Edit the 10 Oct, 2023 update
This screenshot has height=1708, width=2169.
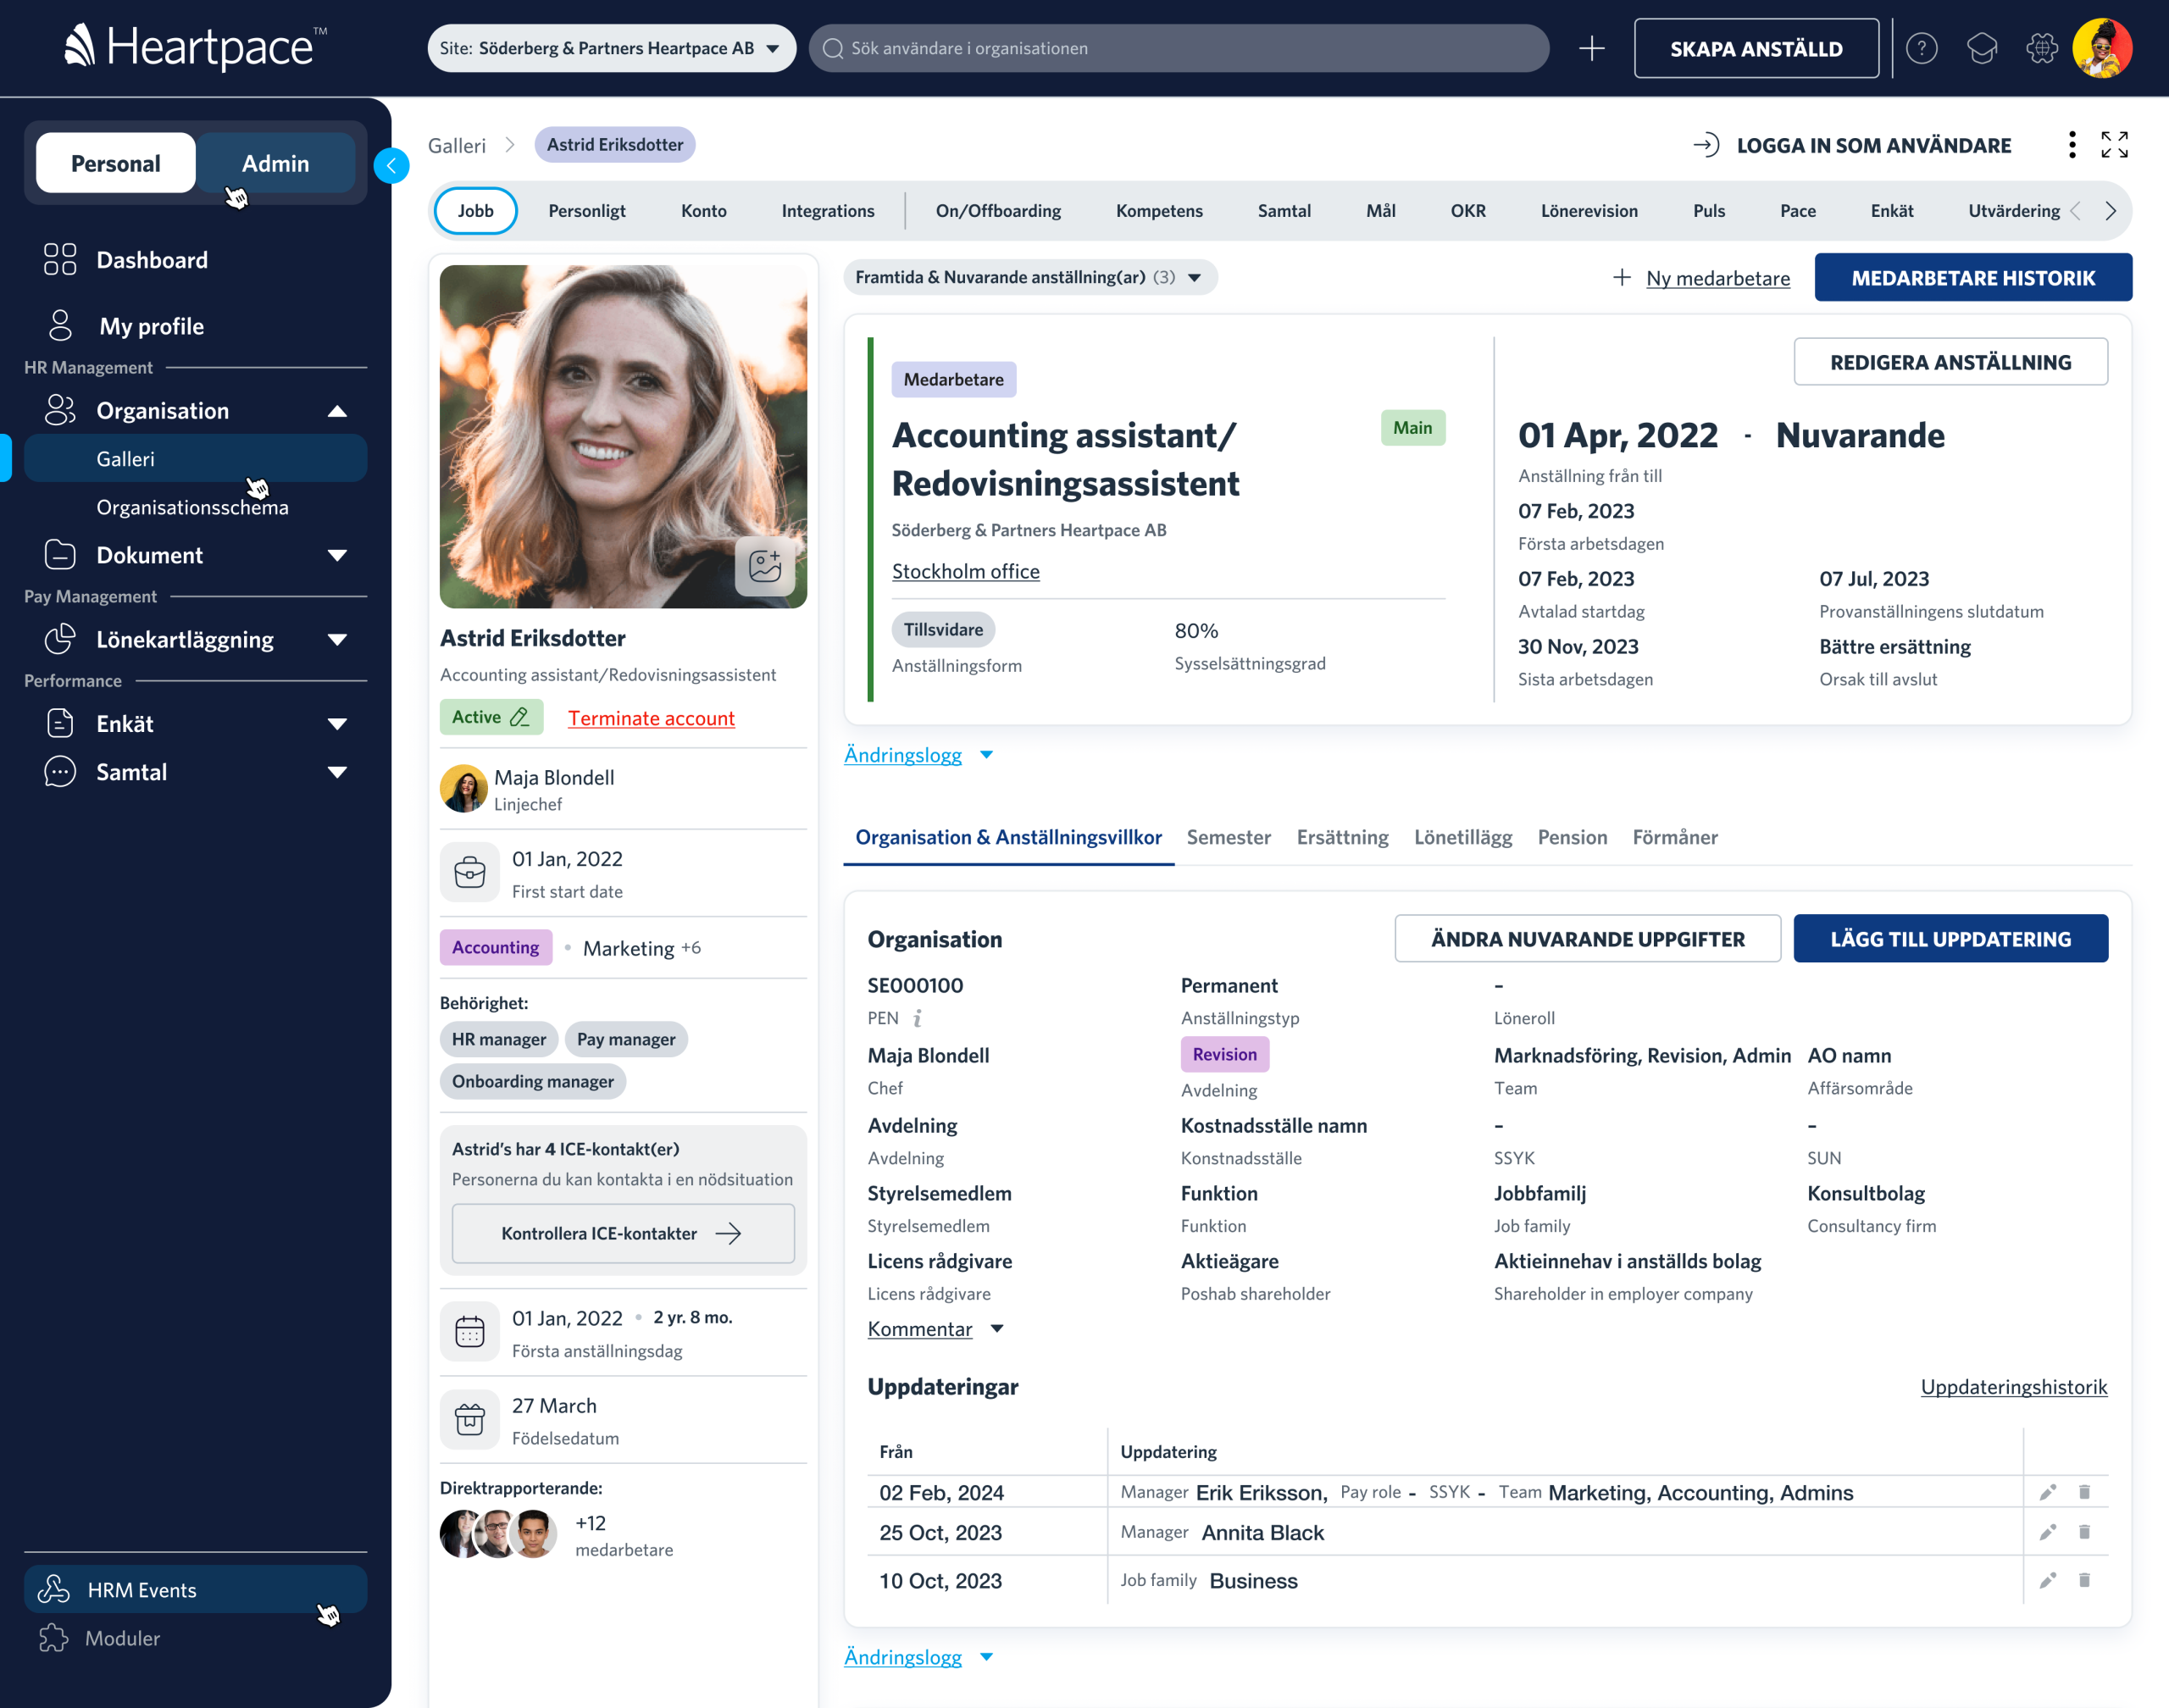pos(2047,1580)
